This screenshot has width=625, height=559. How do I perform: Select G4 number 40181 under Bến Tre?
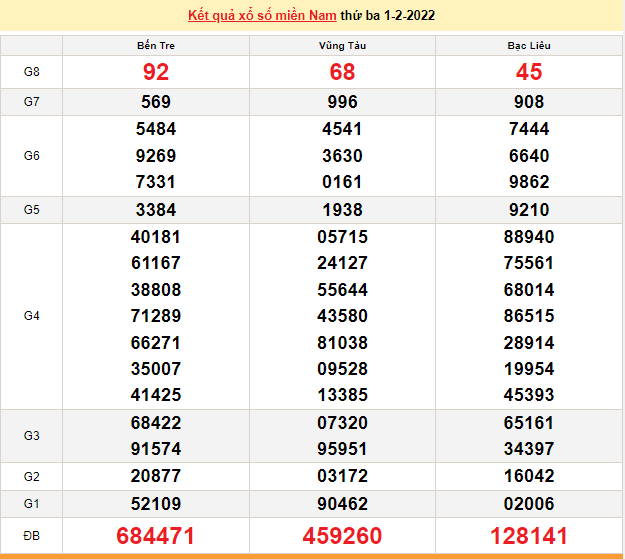[x=156, y=237]
